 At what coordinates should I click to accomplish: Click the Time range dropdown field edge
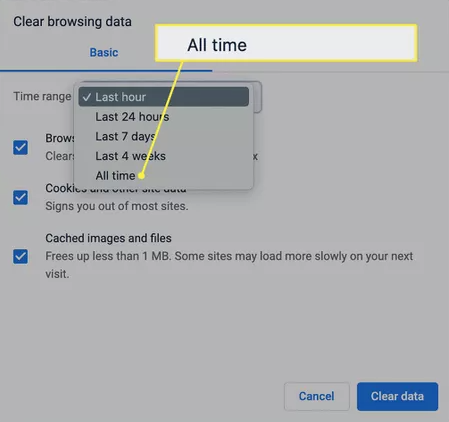(257, 97)
